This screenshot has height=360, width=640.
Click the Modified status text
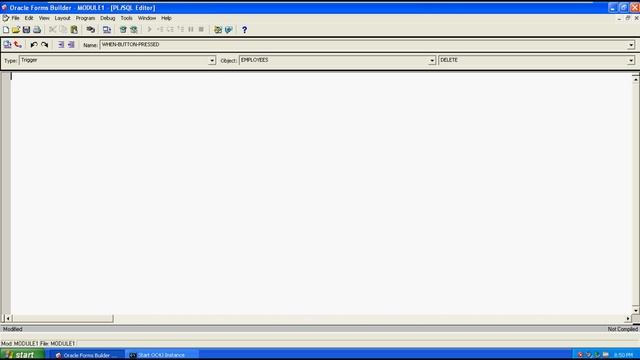pyautogui.click(x=13, y=329)
